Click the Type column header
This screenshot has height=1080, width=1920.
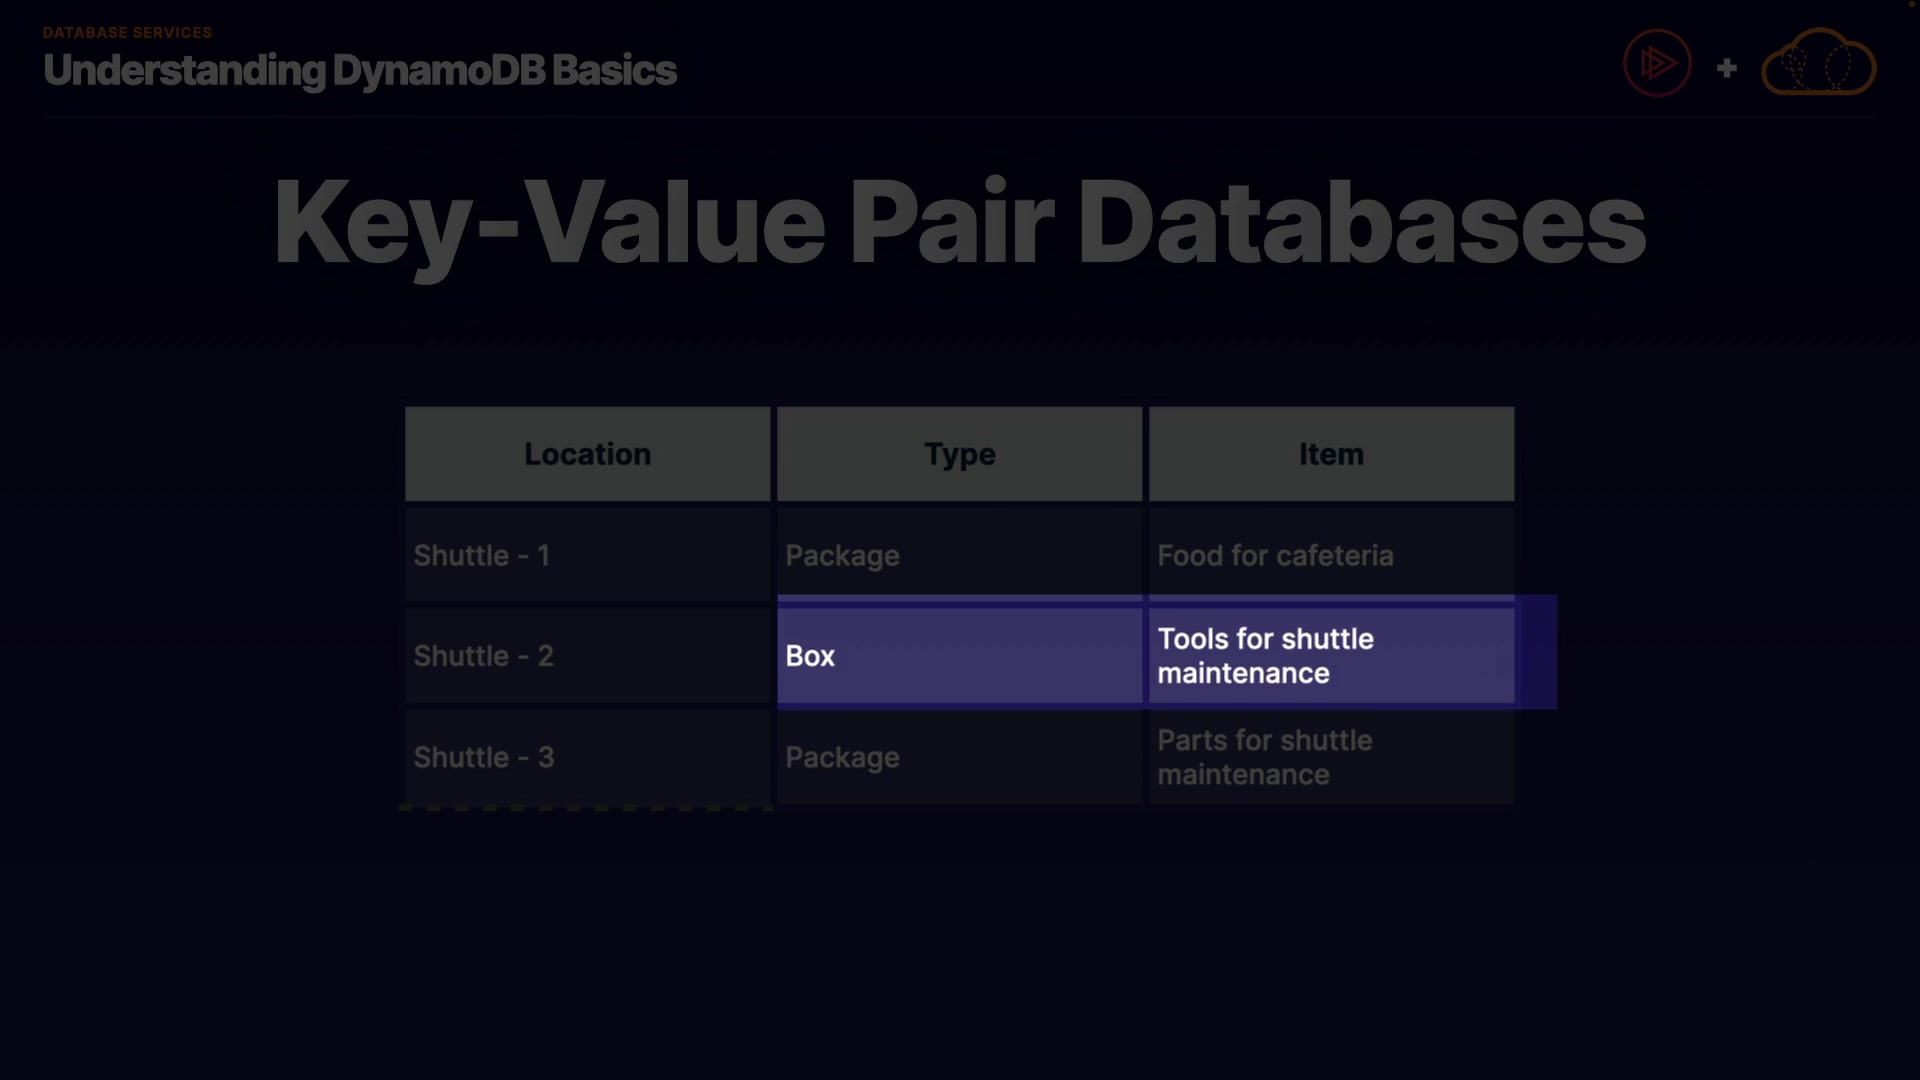(959, 454)
